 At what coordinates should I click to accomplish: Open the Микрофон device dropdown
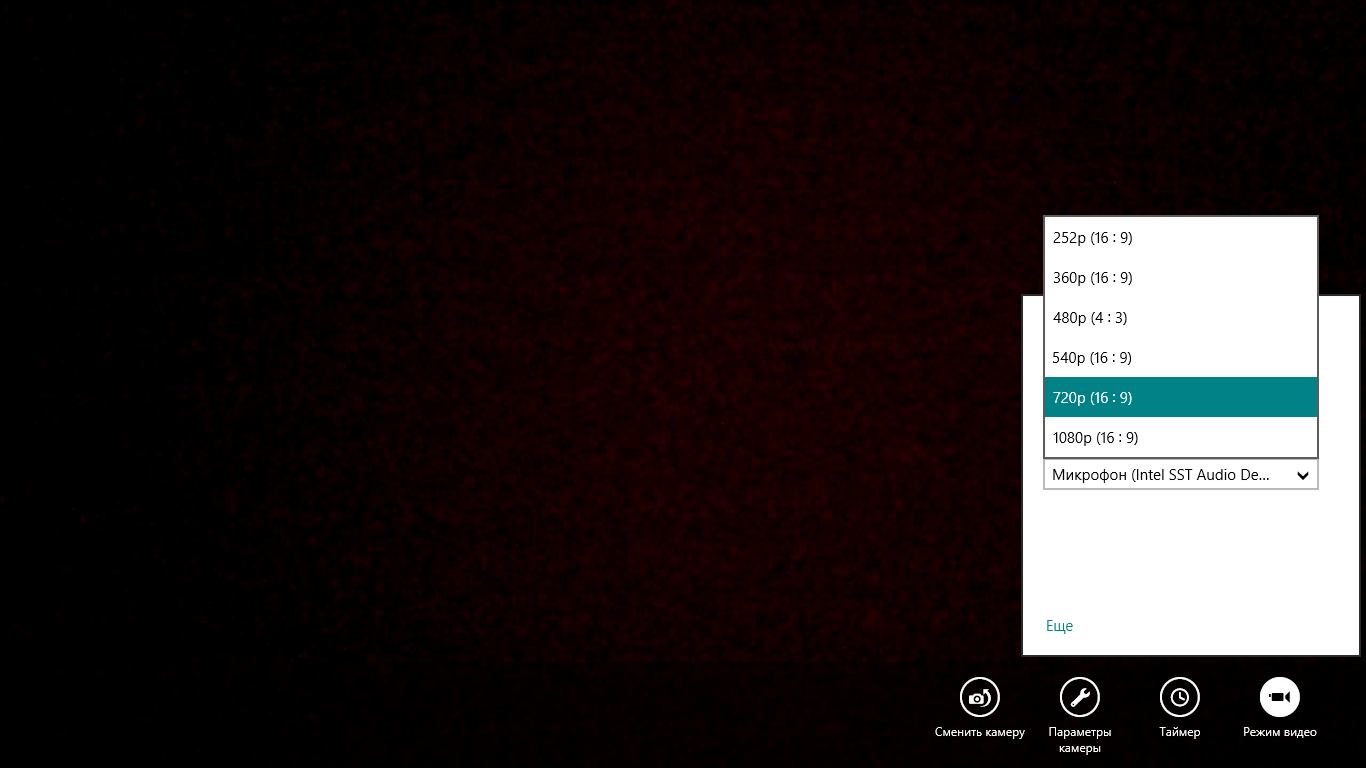[1181, 475]
